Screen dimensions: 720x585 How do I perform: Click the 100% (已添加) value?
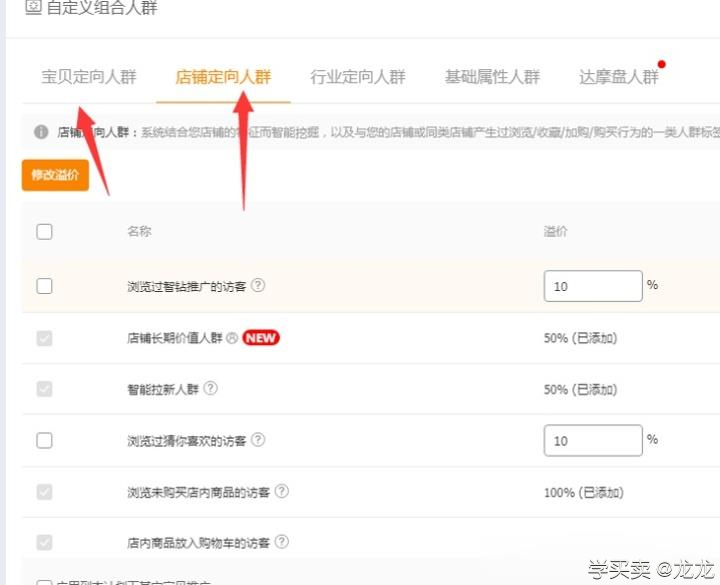(584, 493)
